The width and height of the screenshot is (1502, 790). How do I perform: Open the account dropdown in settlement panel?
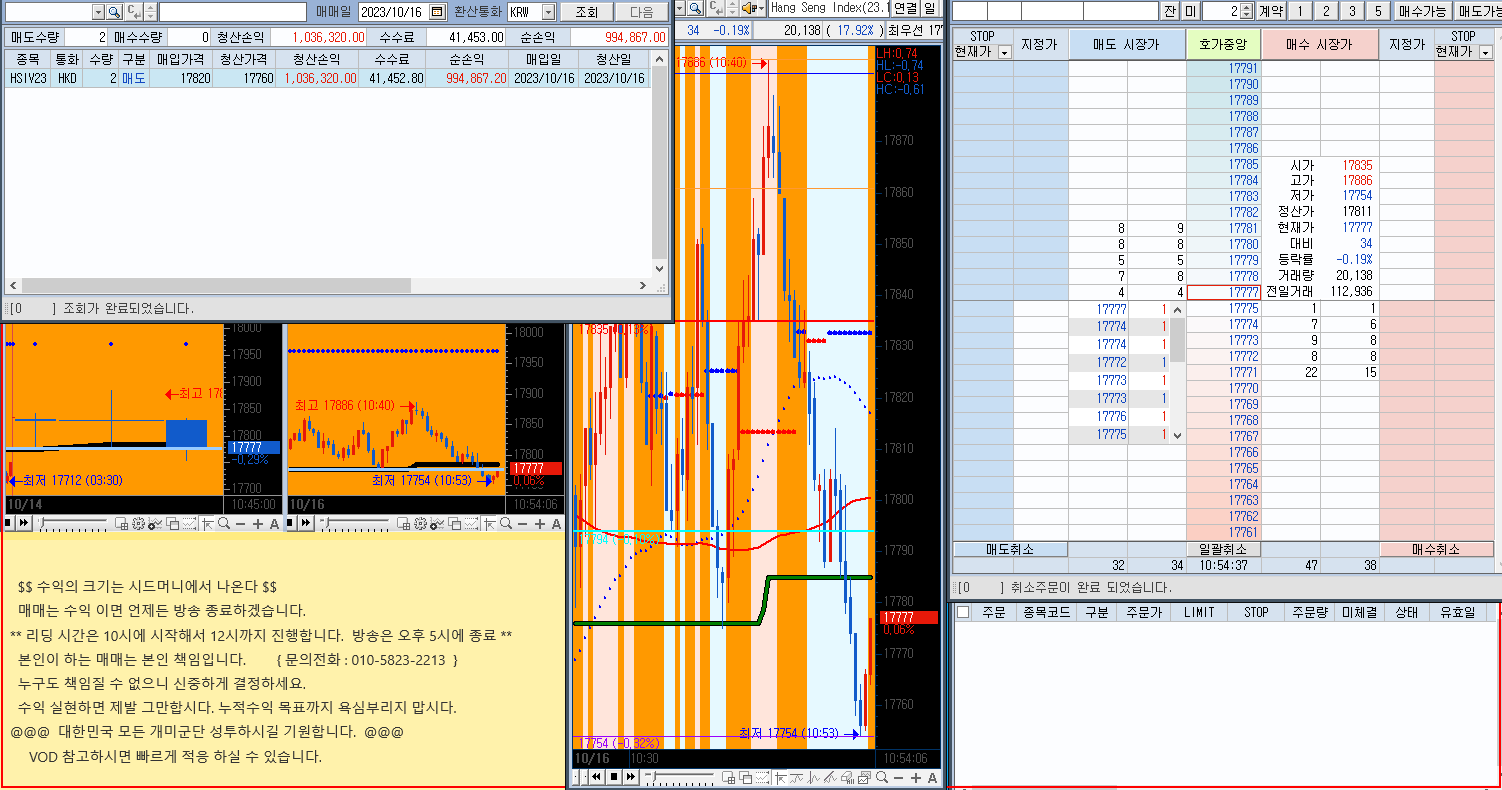[98, 12]
